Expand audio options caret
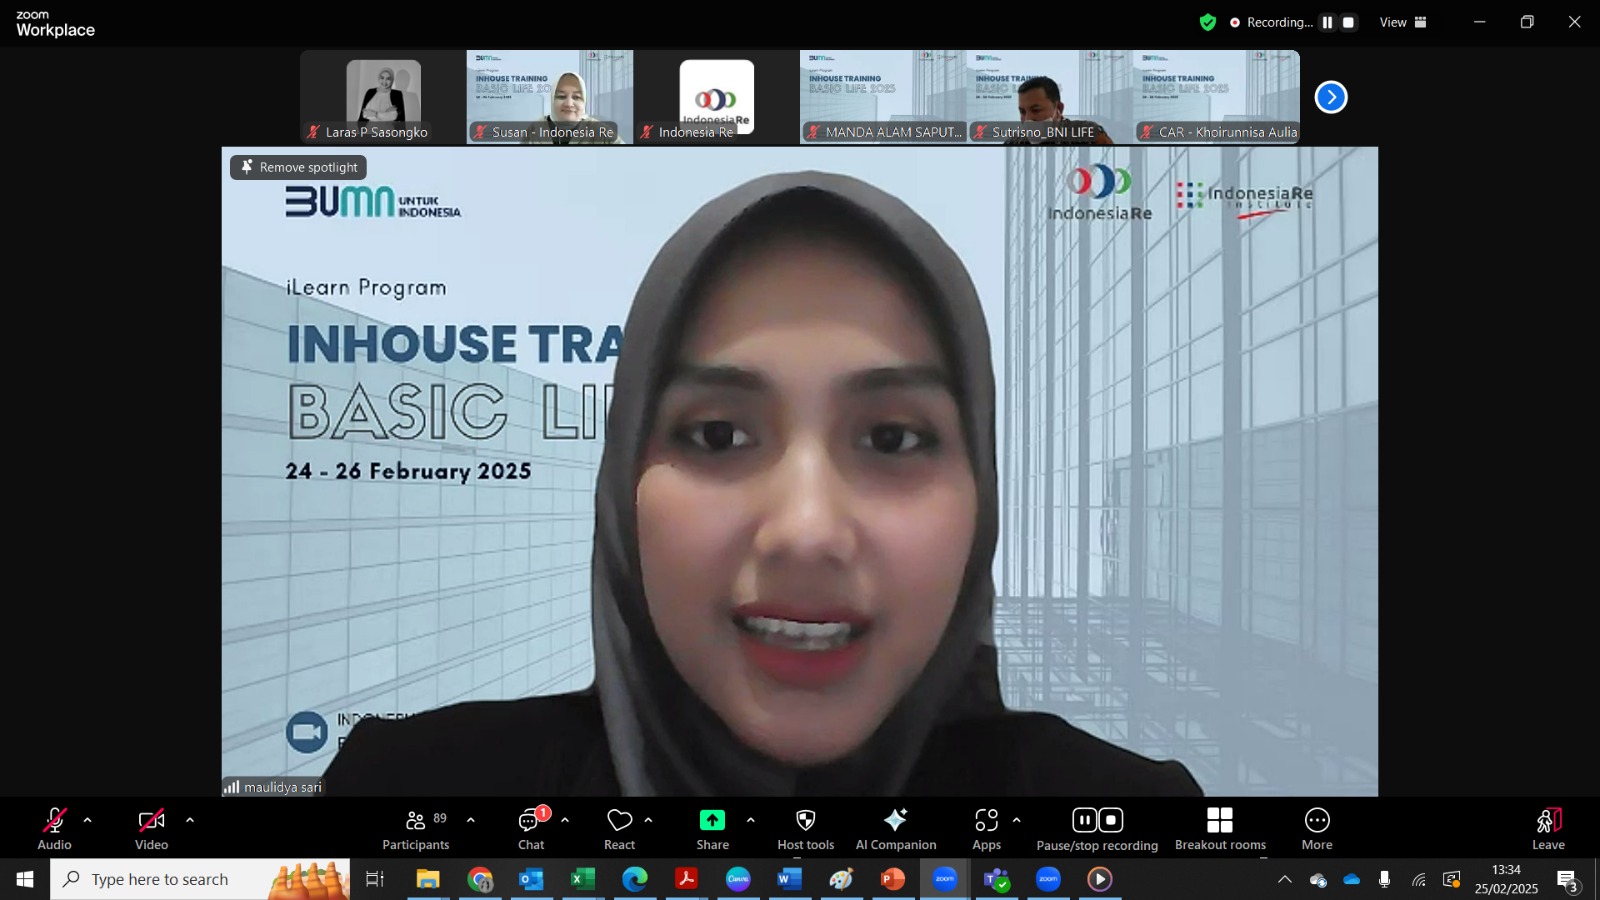 (x=87, y=820)
